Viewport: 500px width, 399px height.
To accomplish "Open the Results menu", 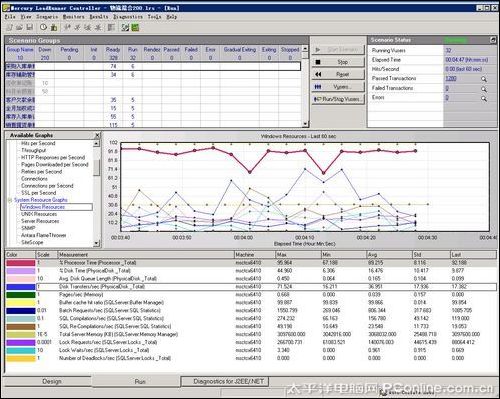I will coord(99,17).
